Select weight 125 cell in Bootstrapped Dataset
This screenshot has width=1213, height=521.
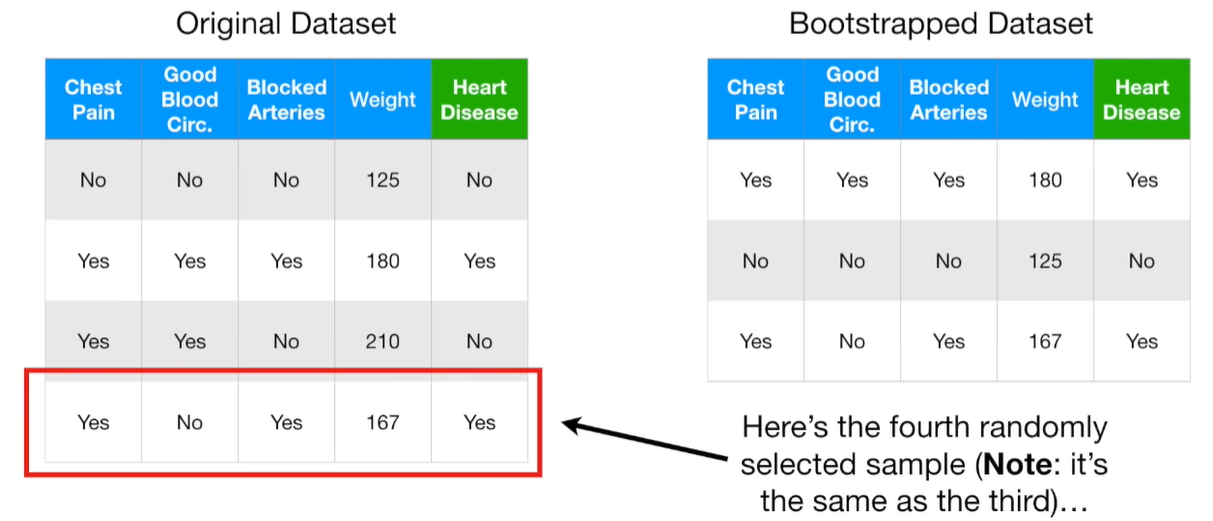coord(1044,261)
